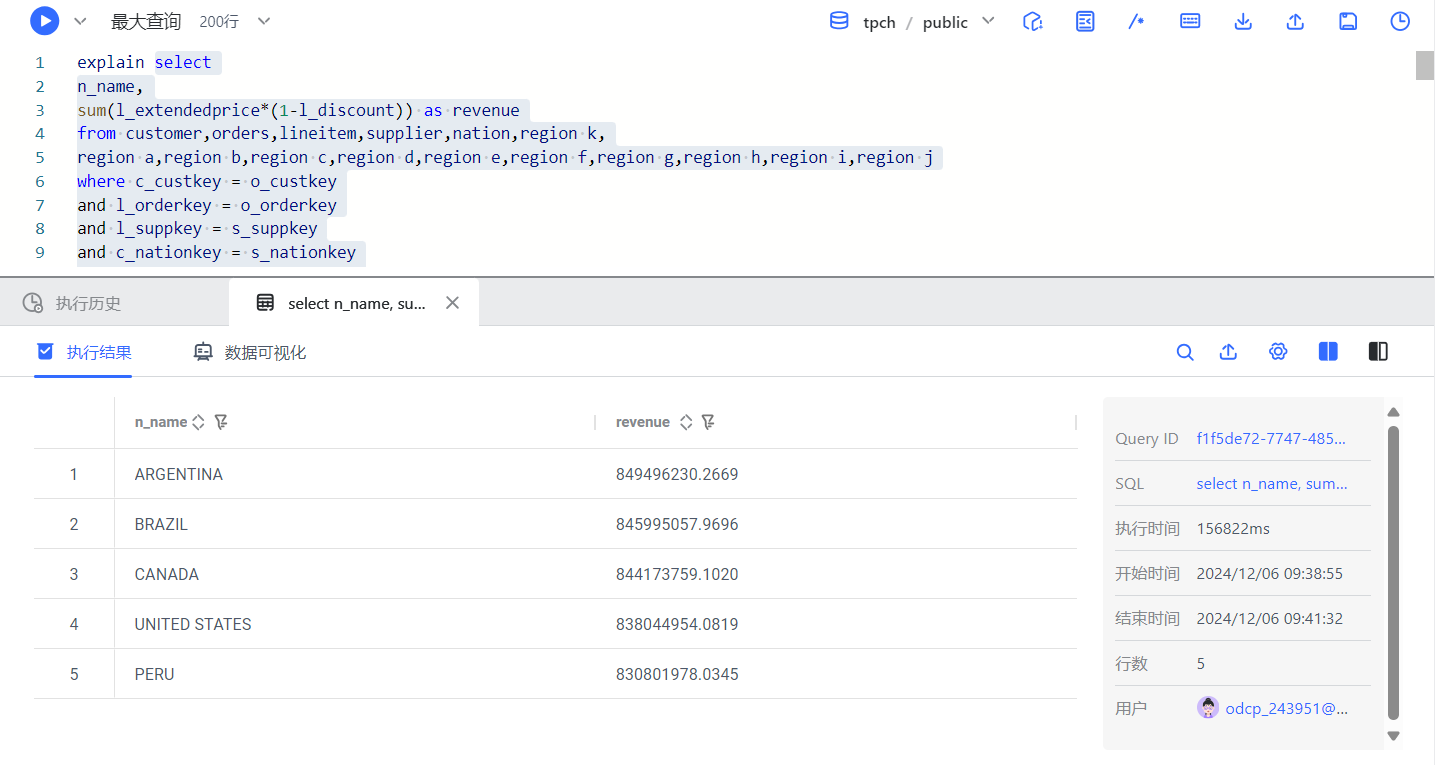Image resolution: width=1435 pixels, height=765 pixels.
Task: Click the download icon in the editor toolbar
Action: click(1243, 21)
